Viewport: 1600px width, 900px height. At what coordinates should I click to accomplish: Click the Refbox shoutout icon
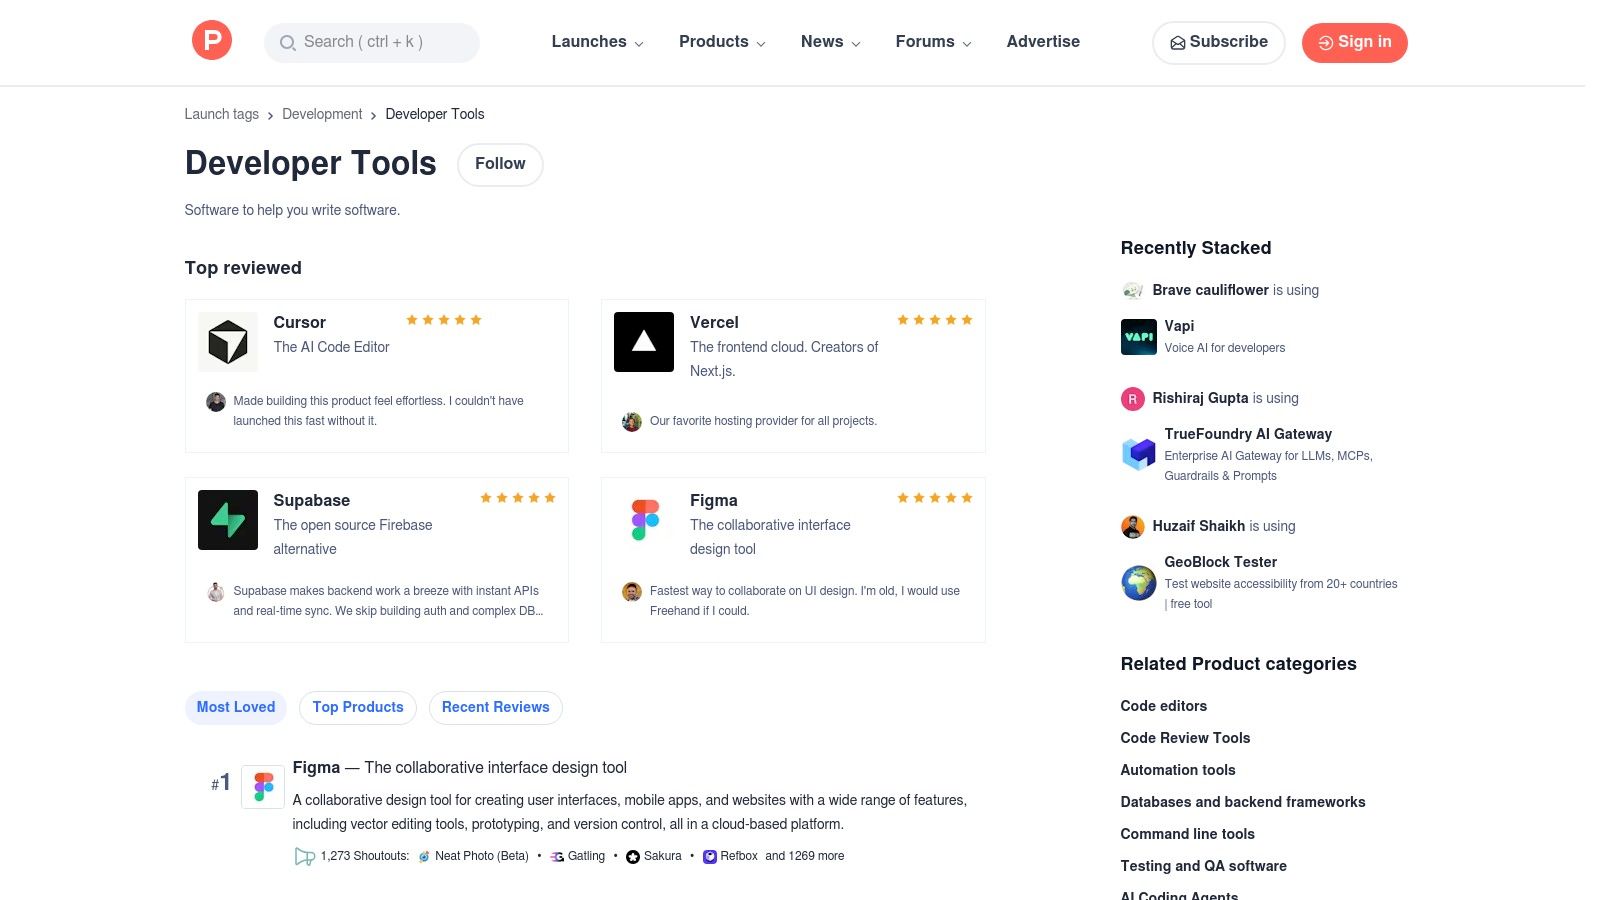coord(710,856)
